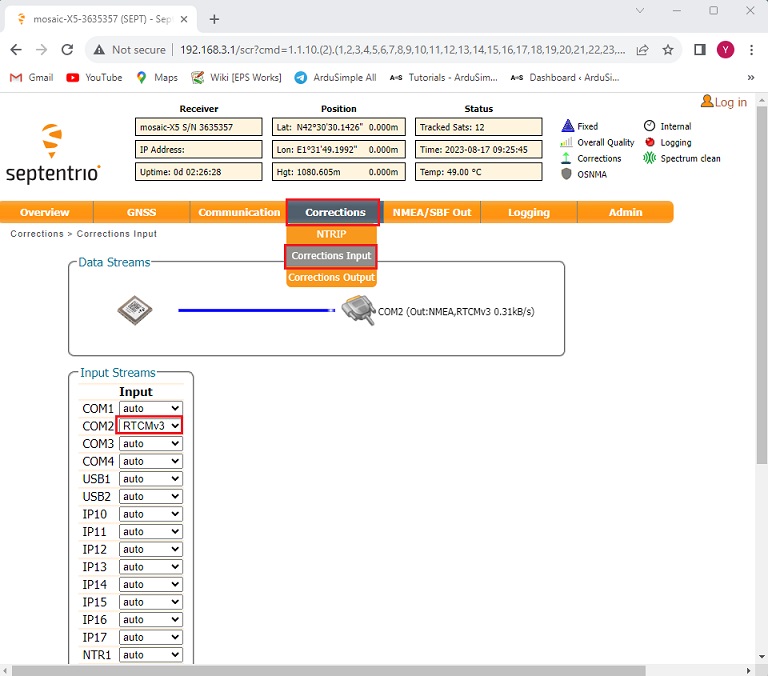Click the Overall Quality signal bars icon
The height and width of the screenshot is (676, 768).
tap(567, 142)
